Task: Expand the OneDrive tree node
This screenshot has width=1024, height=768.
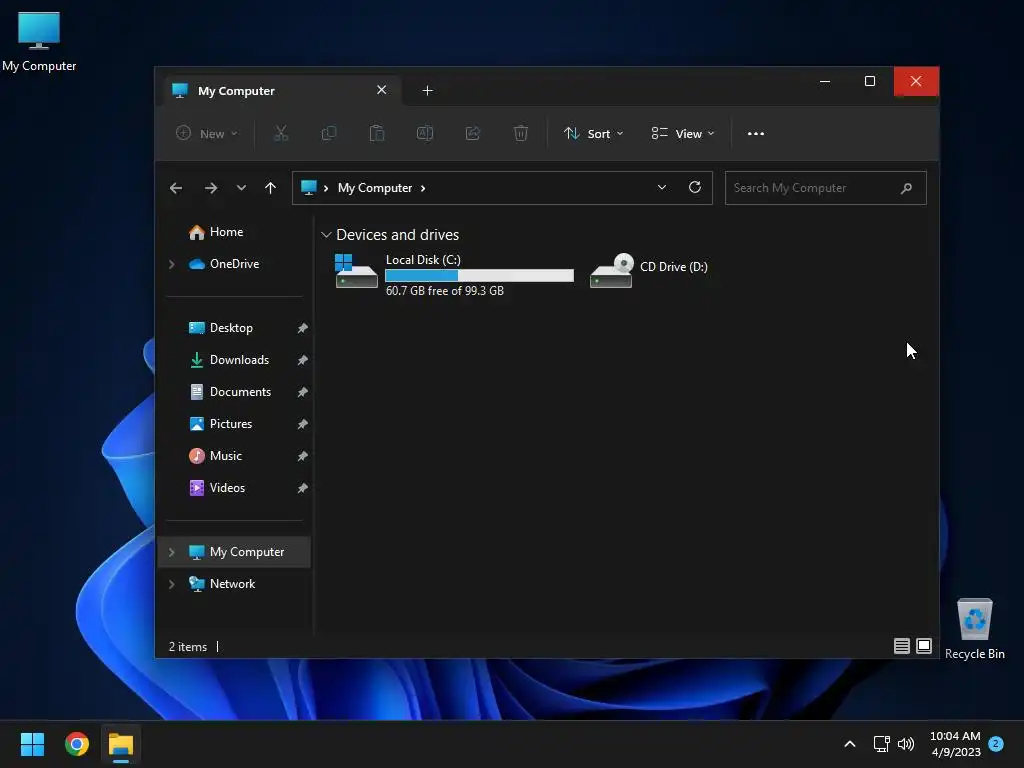Action: (172, 264)
